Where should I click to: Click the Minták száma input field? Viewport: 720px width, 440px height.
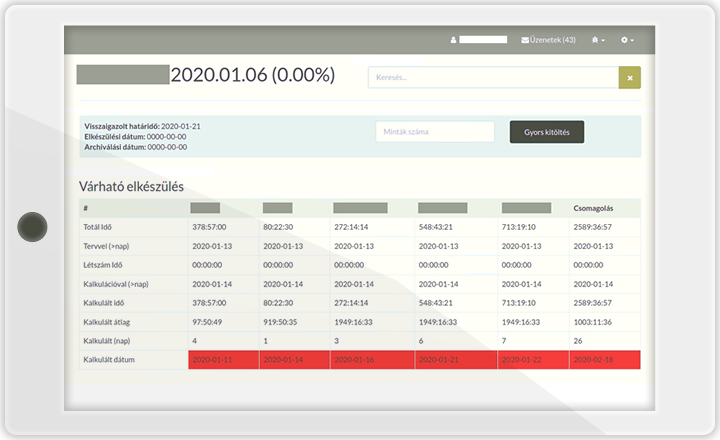[x=435, y=132]
